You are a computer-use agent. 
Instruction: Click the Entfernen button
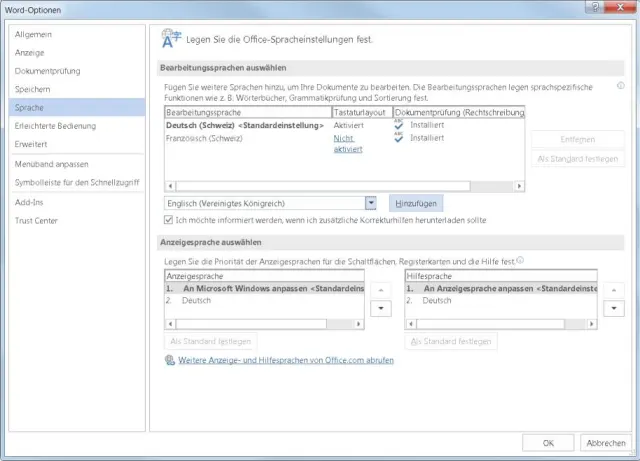pyautogui.click(x=578, y=140)
